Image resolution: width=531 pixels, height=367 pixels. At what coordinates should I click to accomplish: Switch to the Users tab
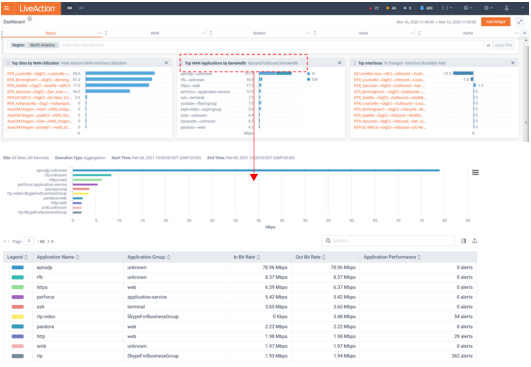(363, 33)
